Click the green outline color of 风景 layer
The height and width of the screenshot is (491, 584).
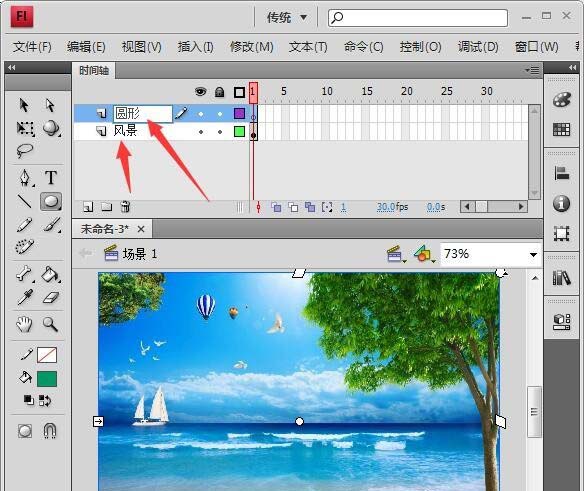point(239,131)
